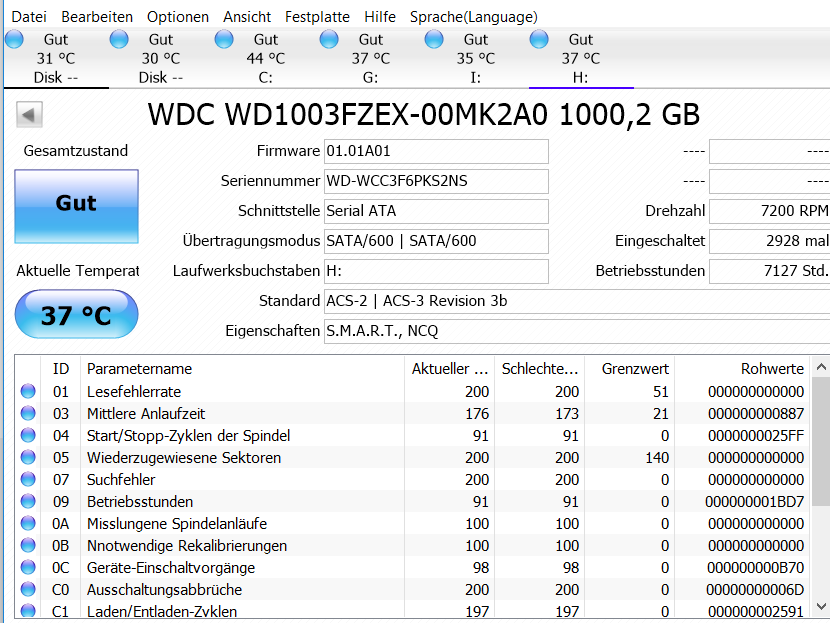Click the Gut health status button
Screen dimensions: 830x623
tap(77, 206)
